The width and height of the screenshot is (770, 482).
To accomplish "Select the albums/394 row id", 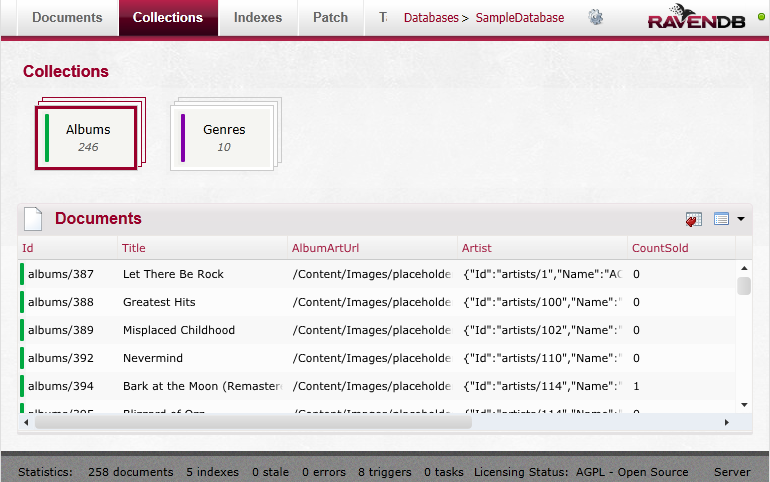I will tap(61, 386).
